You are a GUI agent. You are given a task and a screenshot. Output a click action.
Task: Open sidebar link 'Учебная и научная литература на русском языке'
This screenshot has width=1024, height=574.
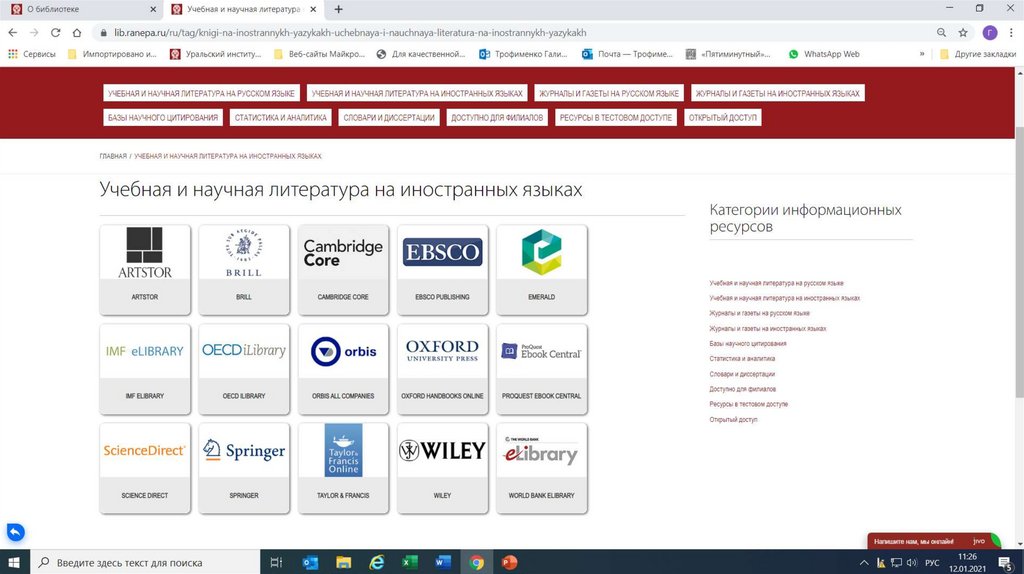tap(776, 283)
